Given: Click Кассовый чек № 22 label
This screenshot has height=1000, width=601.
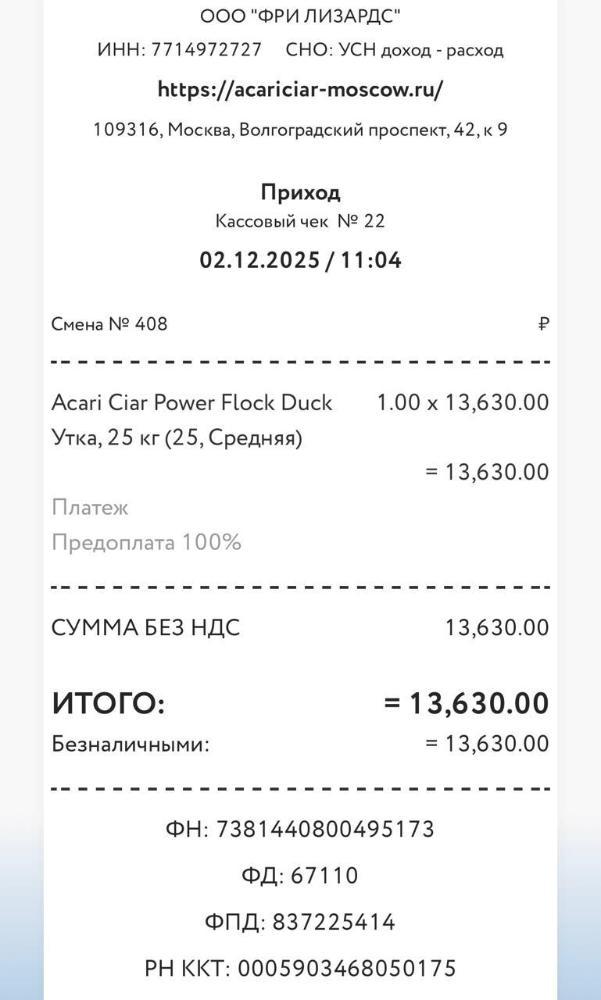Looking at the screenshot, I should point(300,221).
